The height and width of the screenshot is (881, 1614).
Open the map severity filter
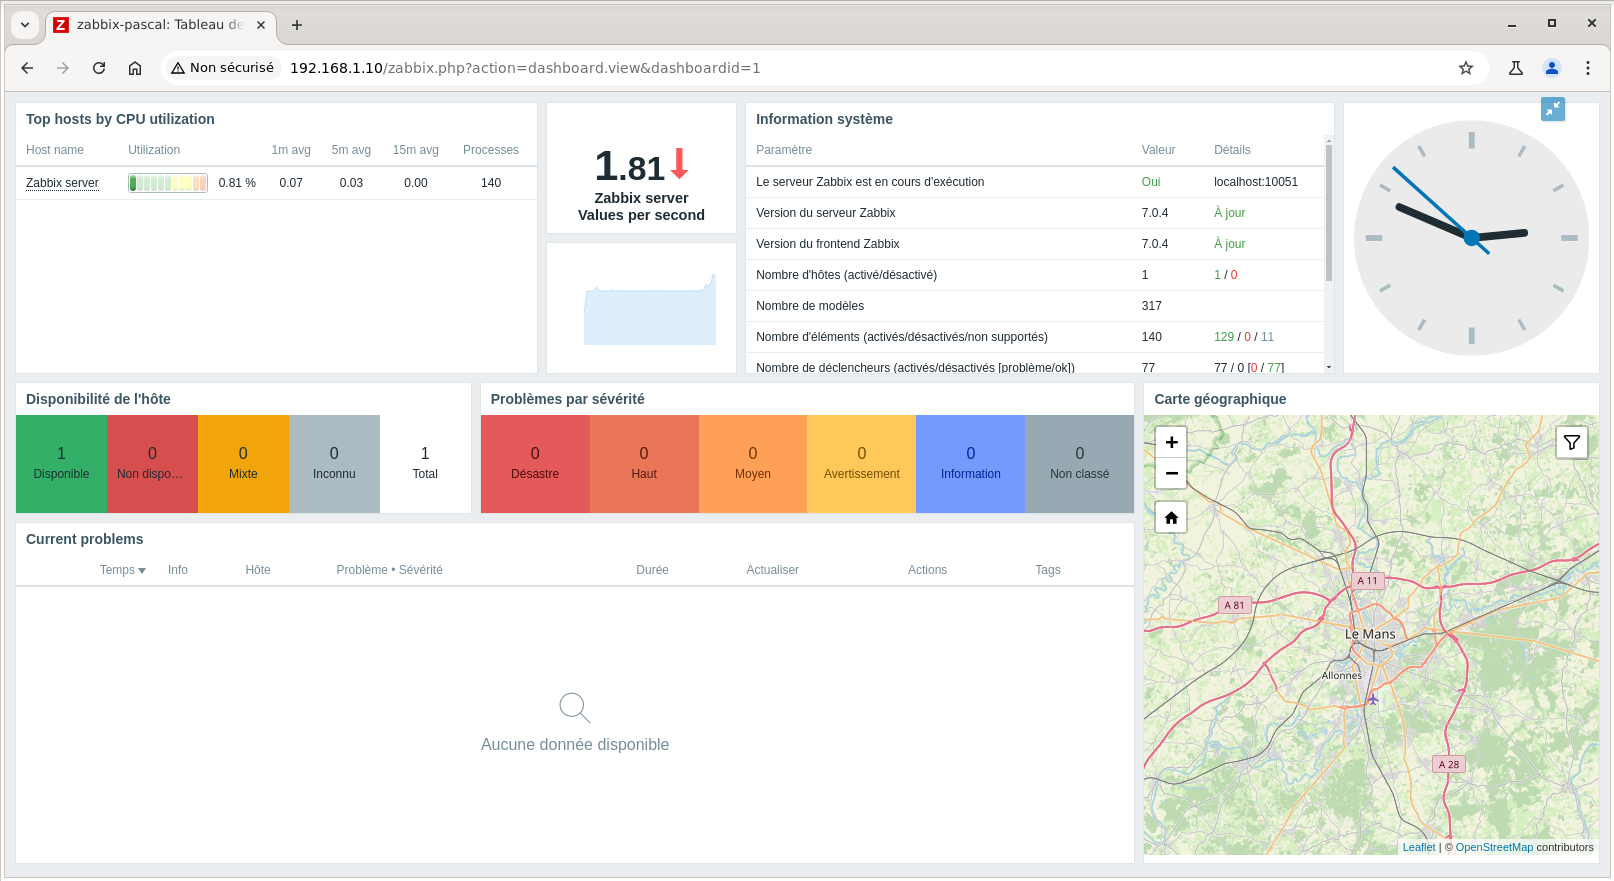tap(1572, 442)
